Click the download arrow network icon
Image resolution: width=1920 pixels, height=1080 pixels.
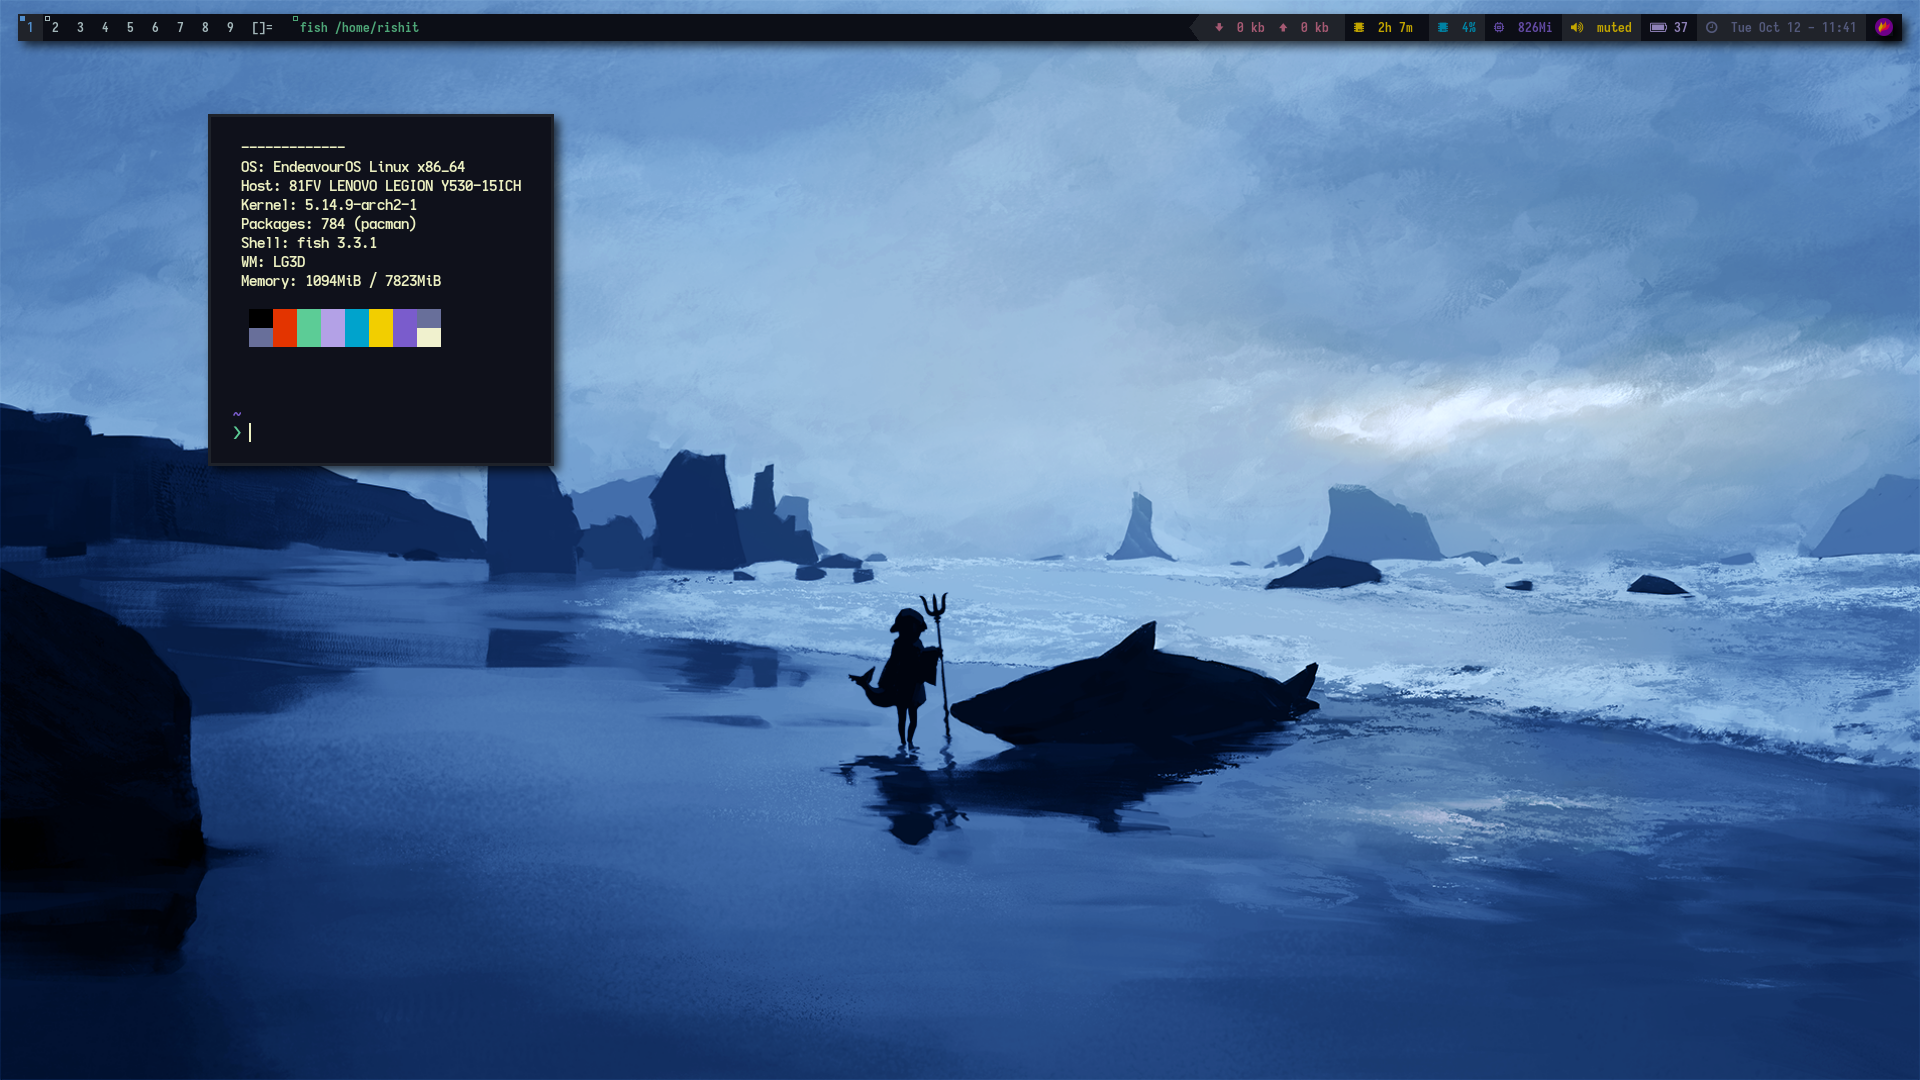tap(1219, 28)
